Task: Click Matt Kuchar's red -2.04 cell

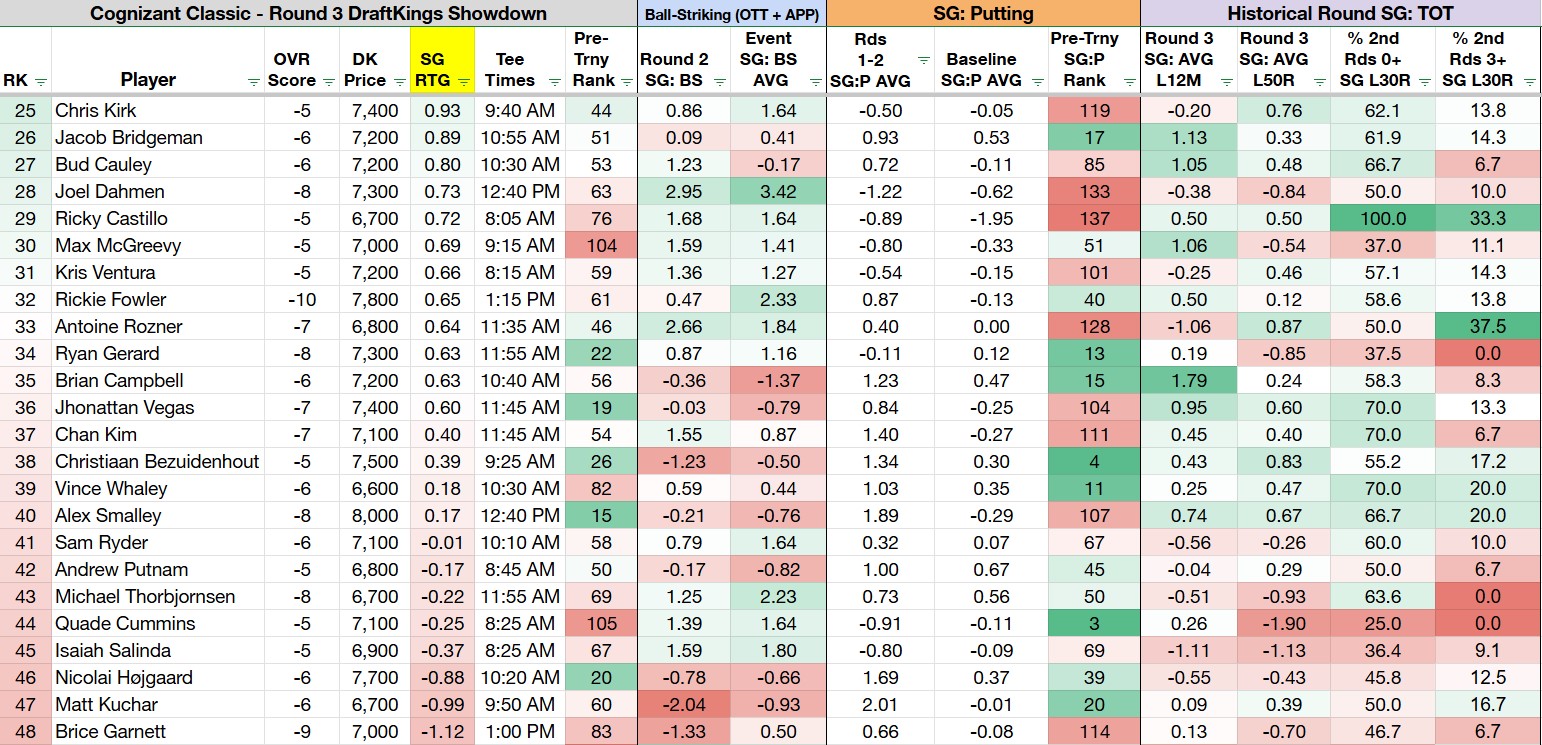Action: click(684, 704)
